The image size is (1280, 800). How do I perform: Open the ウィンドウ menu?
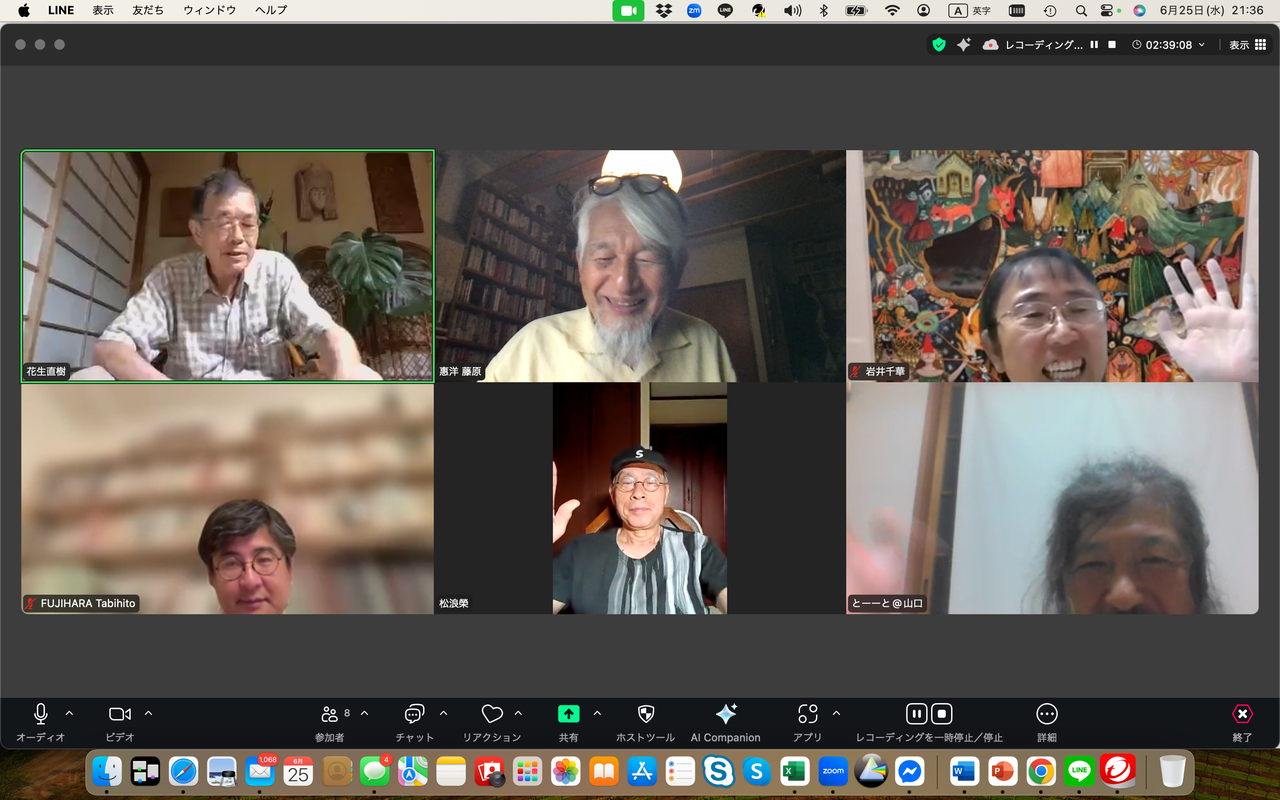210,10
